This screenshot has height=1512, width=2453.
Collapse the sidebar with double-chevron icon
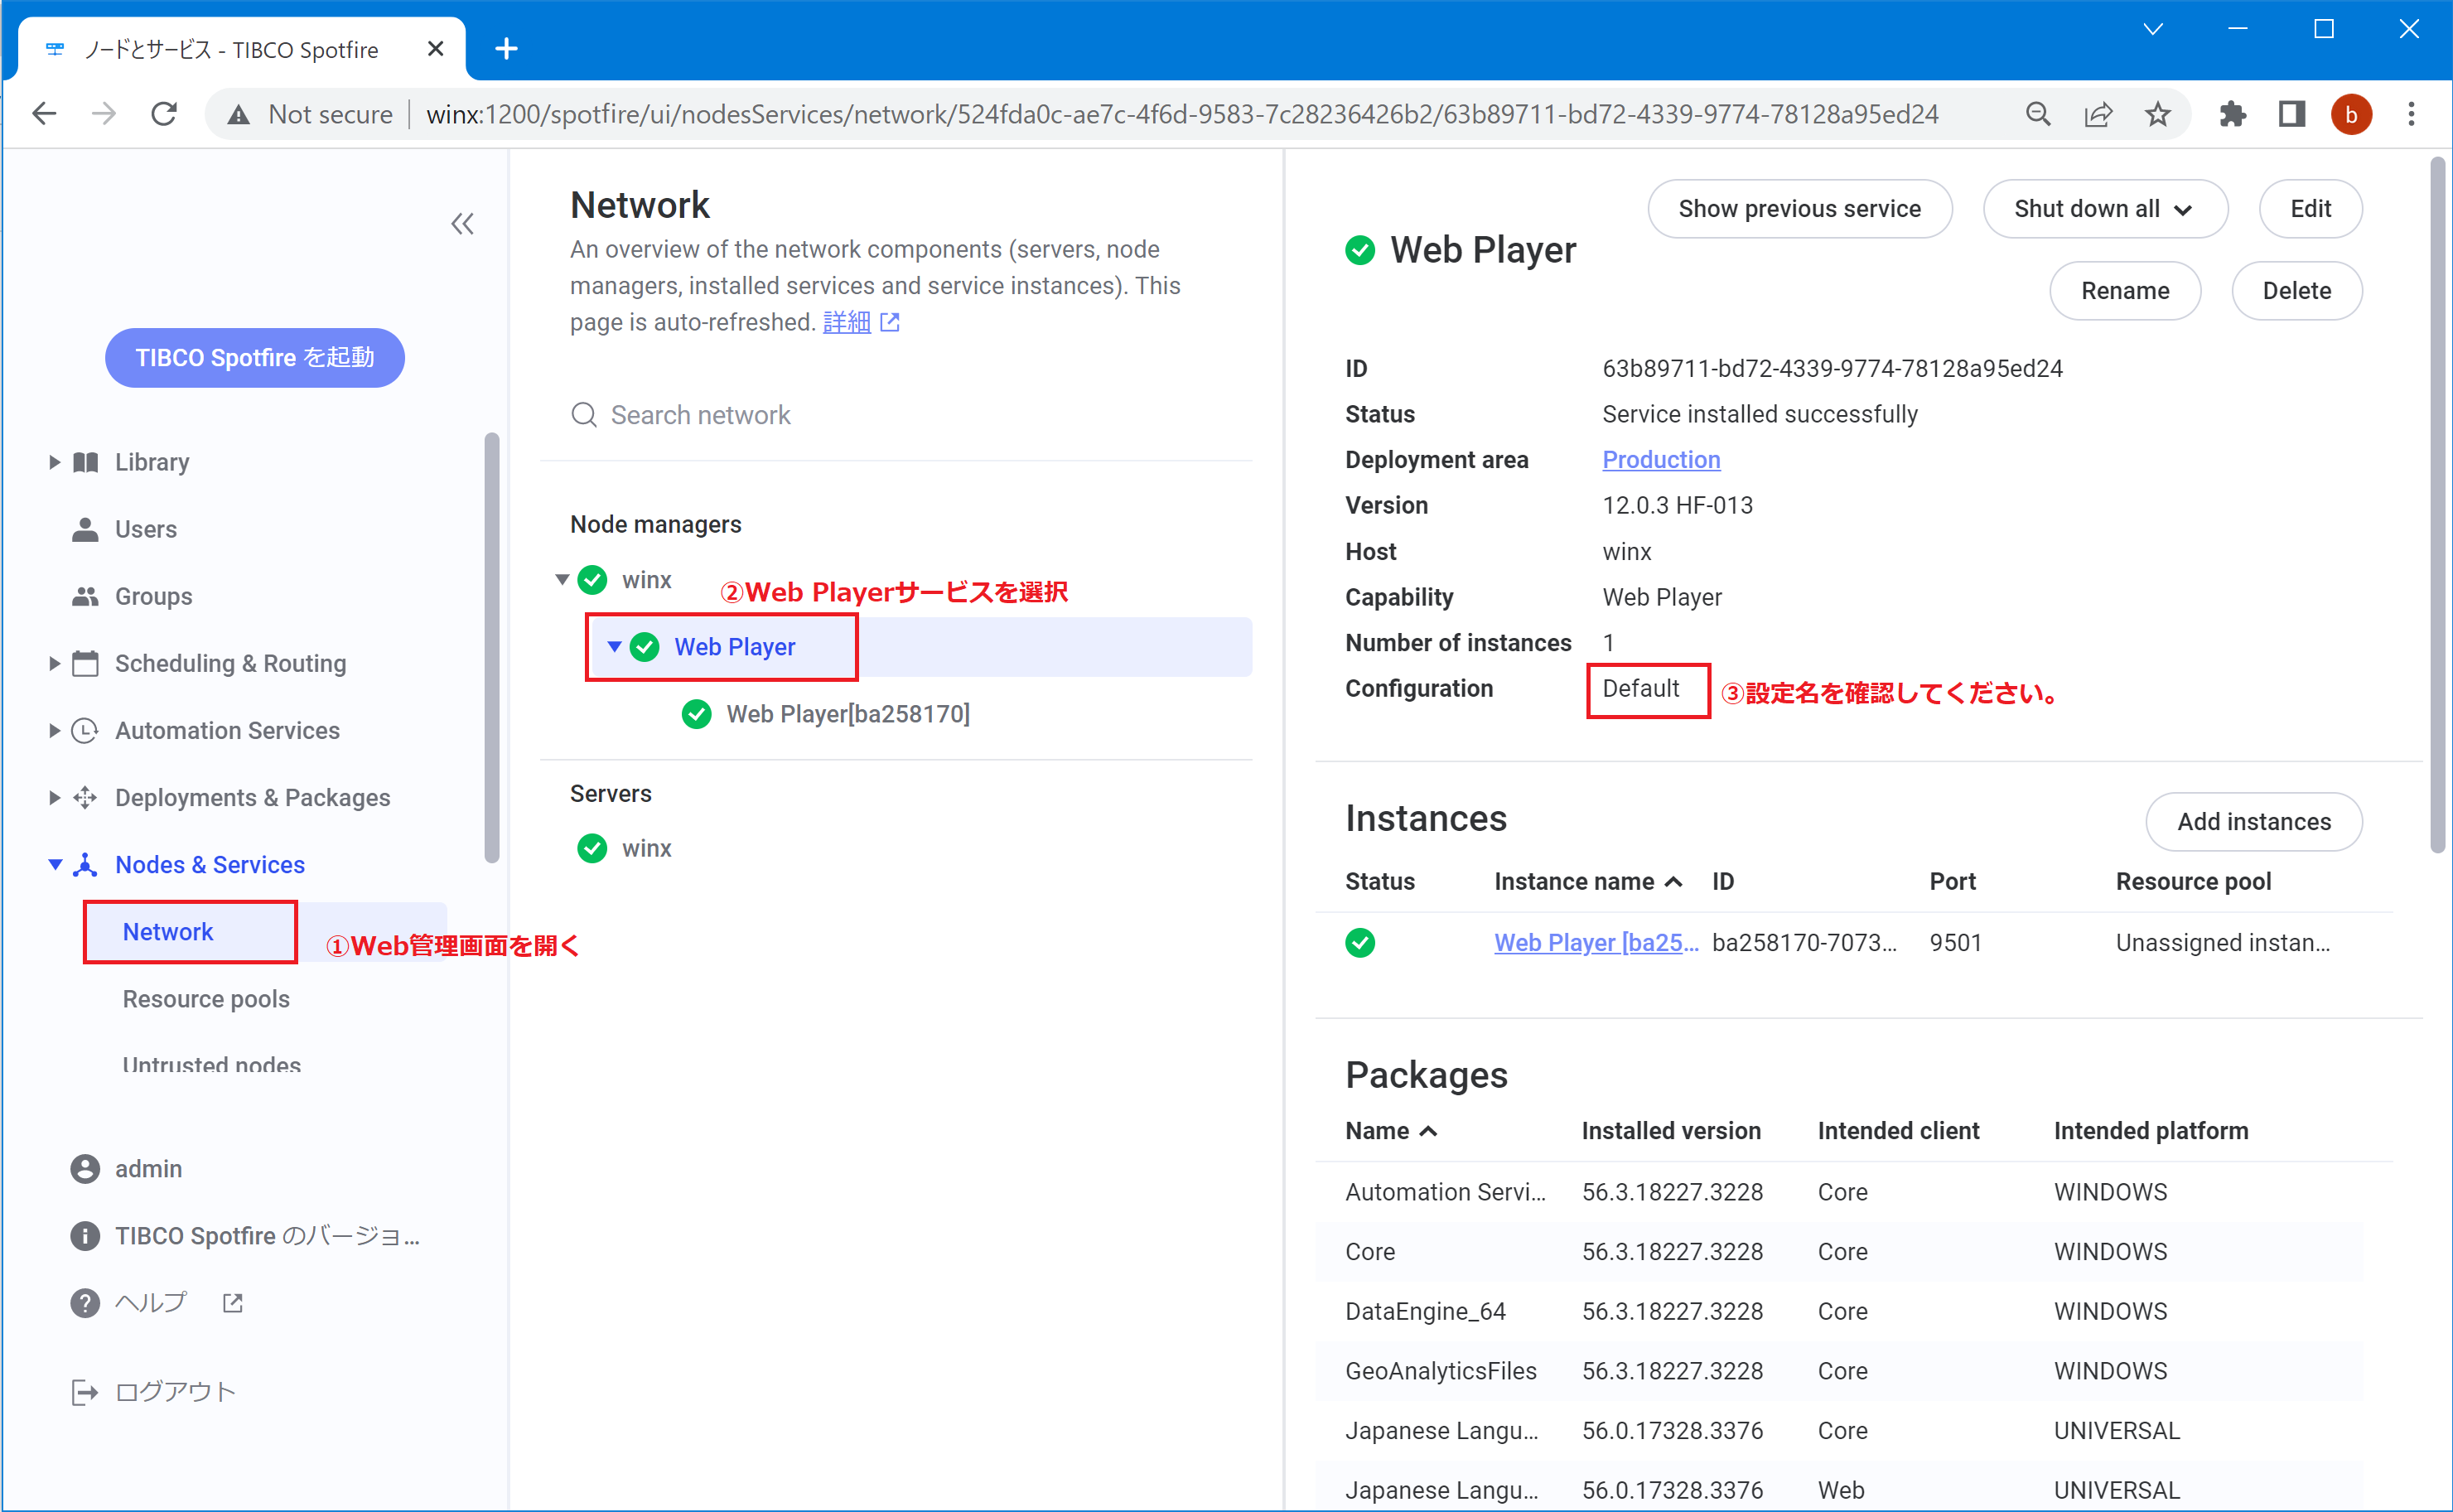point(462,224)
